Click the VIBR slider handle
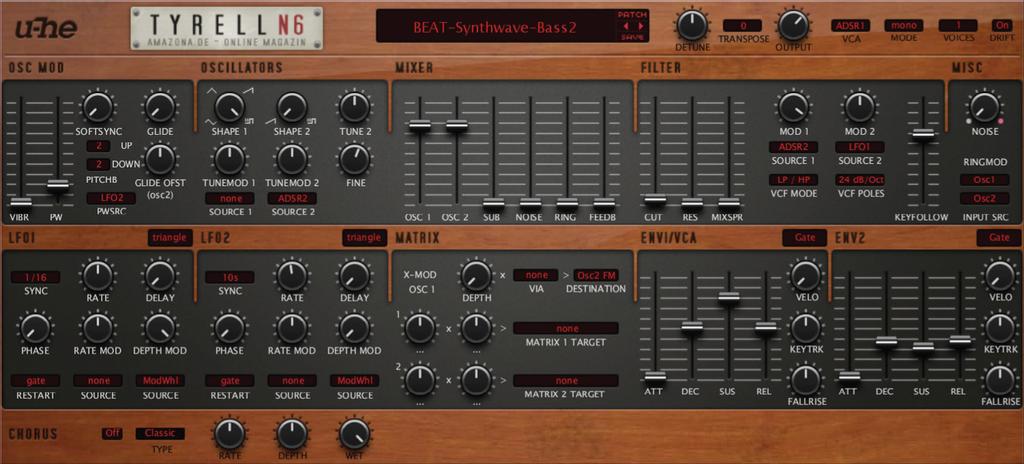Image resolution: width=1024 pixels, height=464 pixels. point(21,201)
